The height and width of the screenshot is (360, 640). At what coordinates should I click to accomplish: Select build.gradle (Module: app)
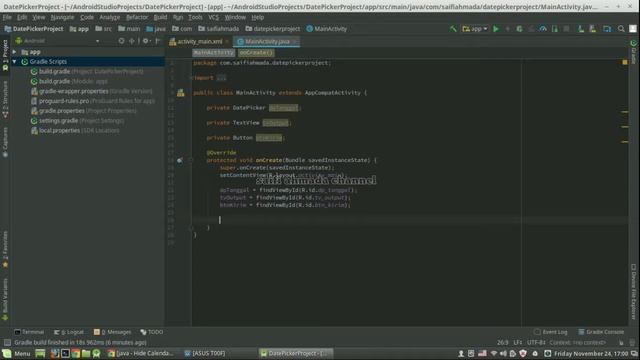69,81
